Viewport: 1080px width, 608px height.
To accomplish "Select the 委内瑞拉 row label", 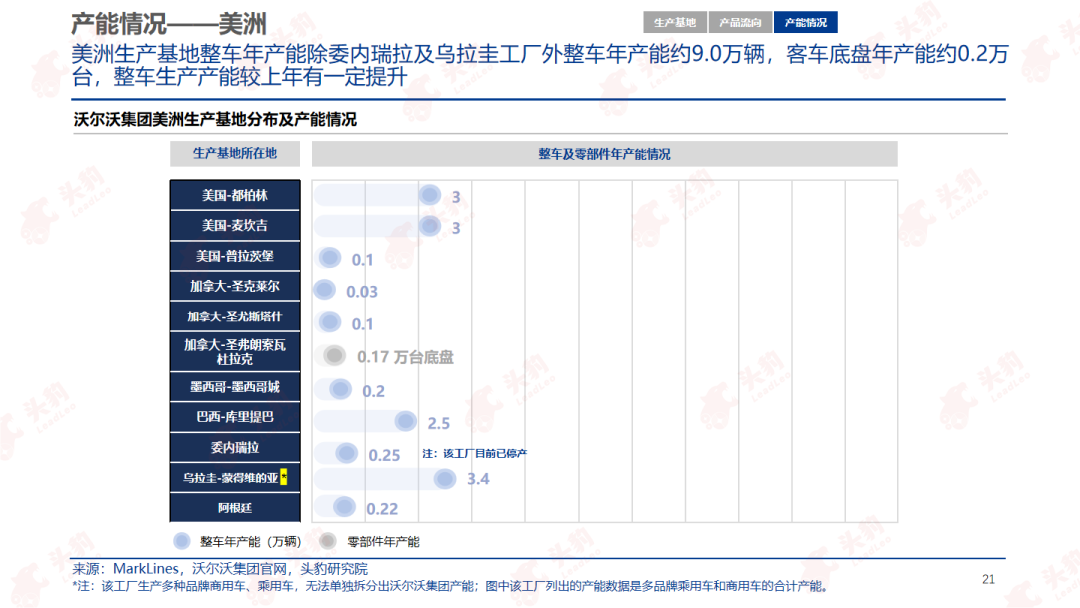I will click(235, 448).
